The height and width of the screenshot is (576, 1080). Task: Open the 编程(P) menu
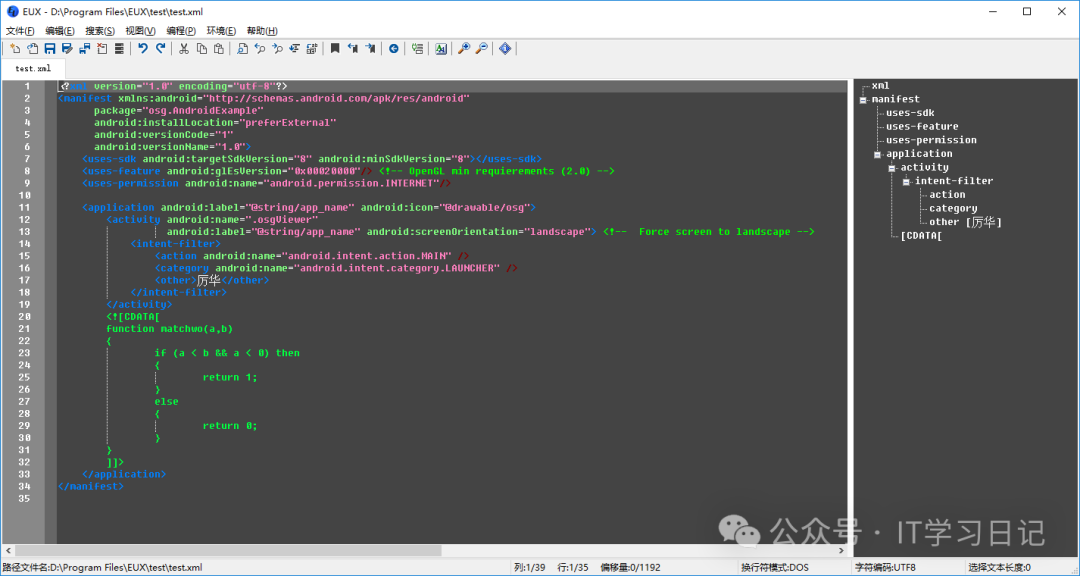181,31
